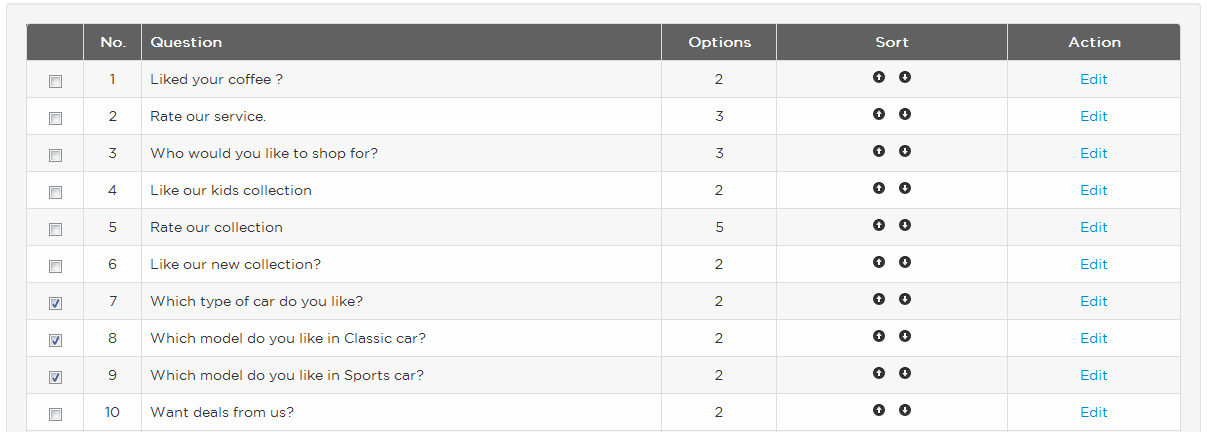Edit the 'Liked your coffee ?' question

(1094, 79)
